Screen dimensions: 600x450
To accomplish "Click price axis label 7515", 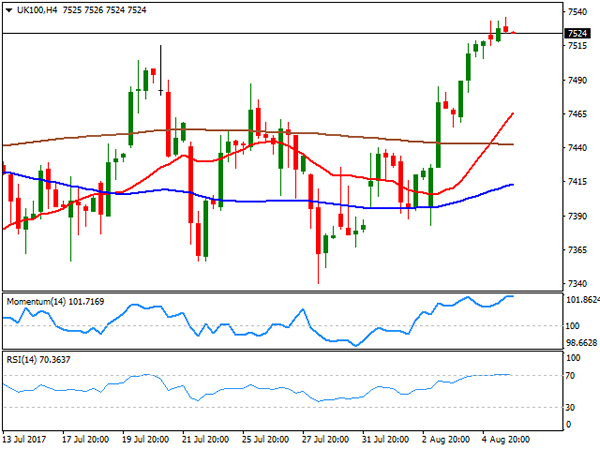I will (577, 46).
